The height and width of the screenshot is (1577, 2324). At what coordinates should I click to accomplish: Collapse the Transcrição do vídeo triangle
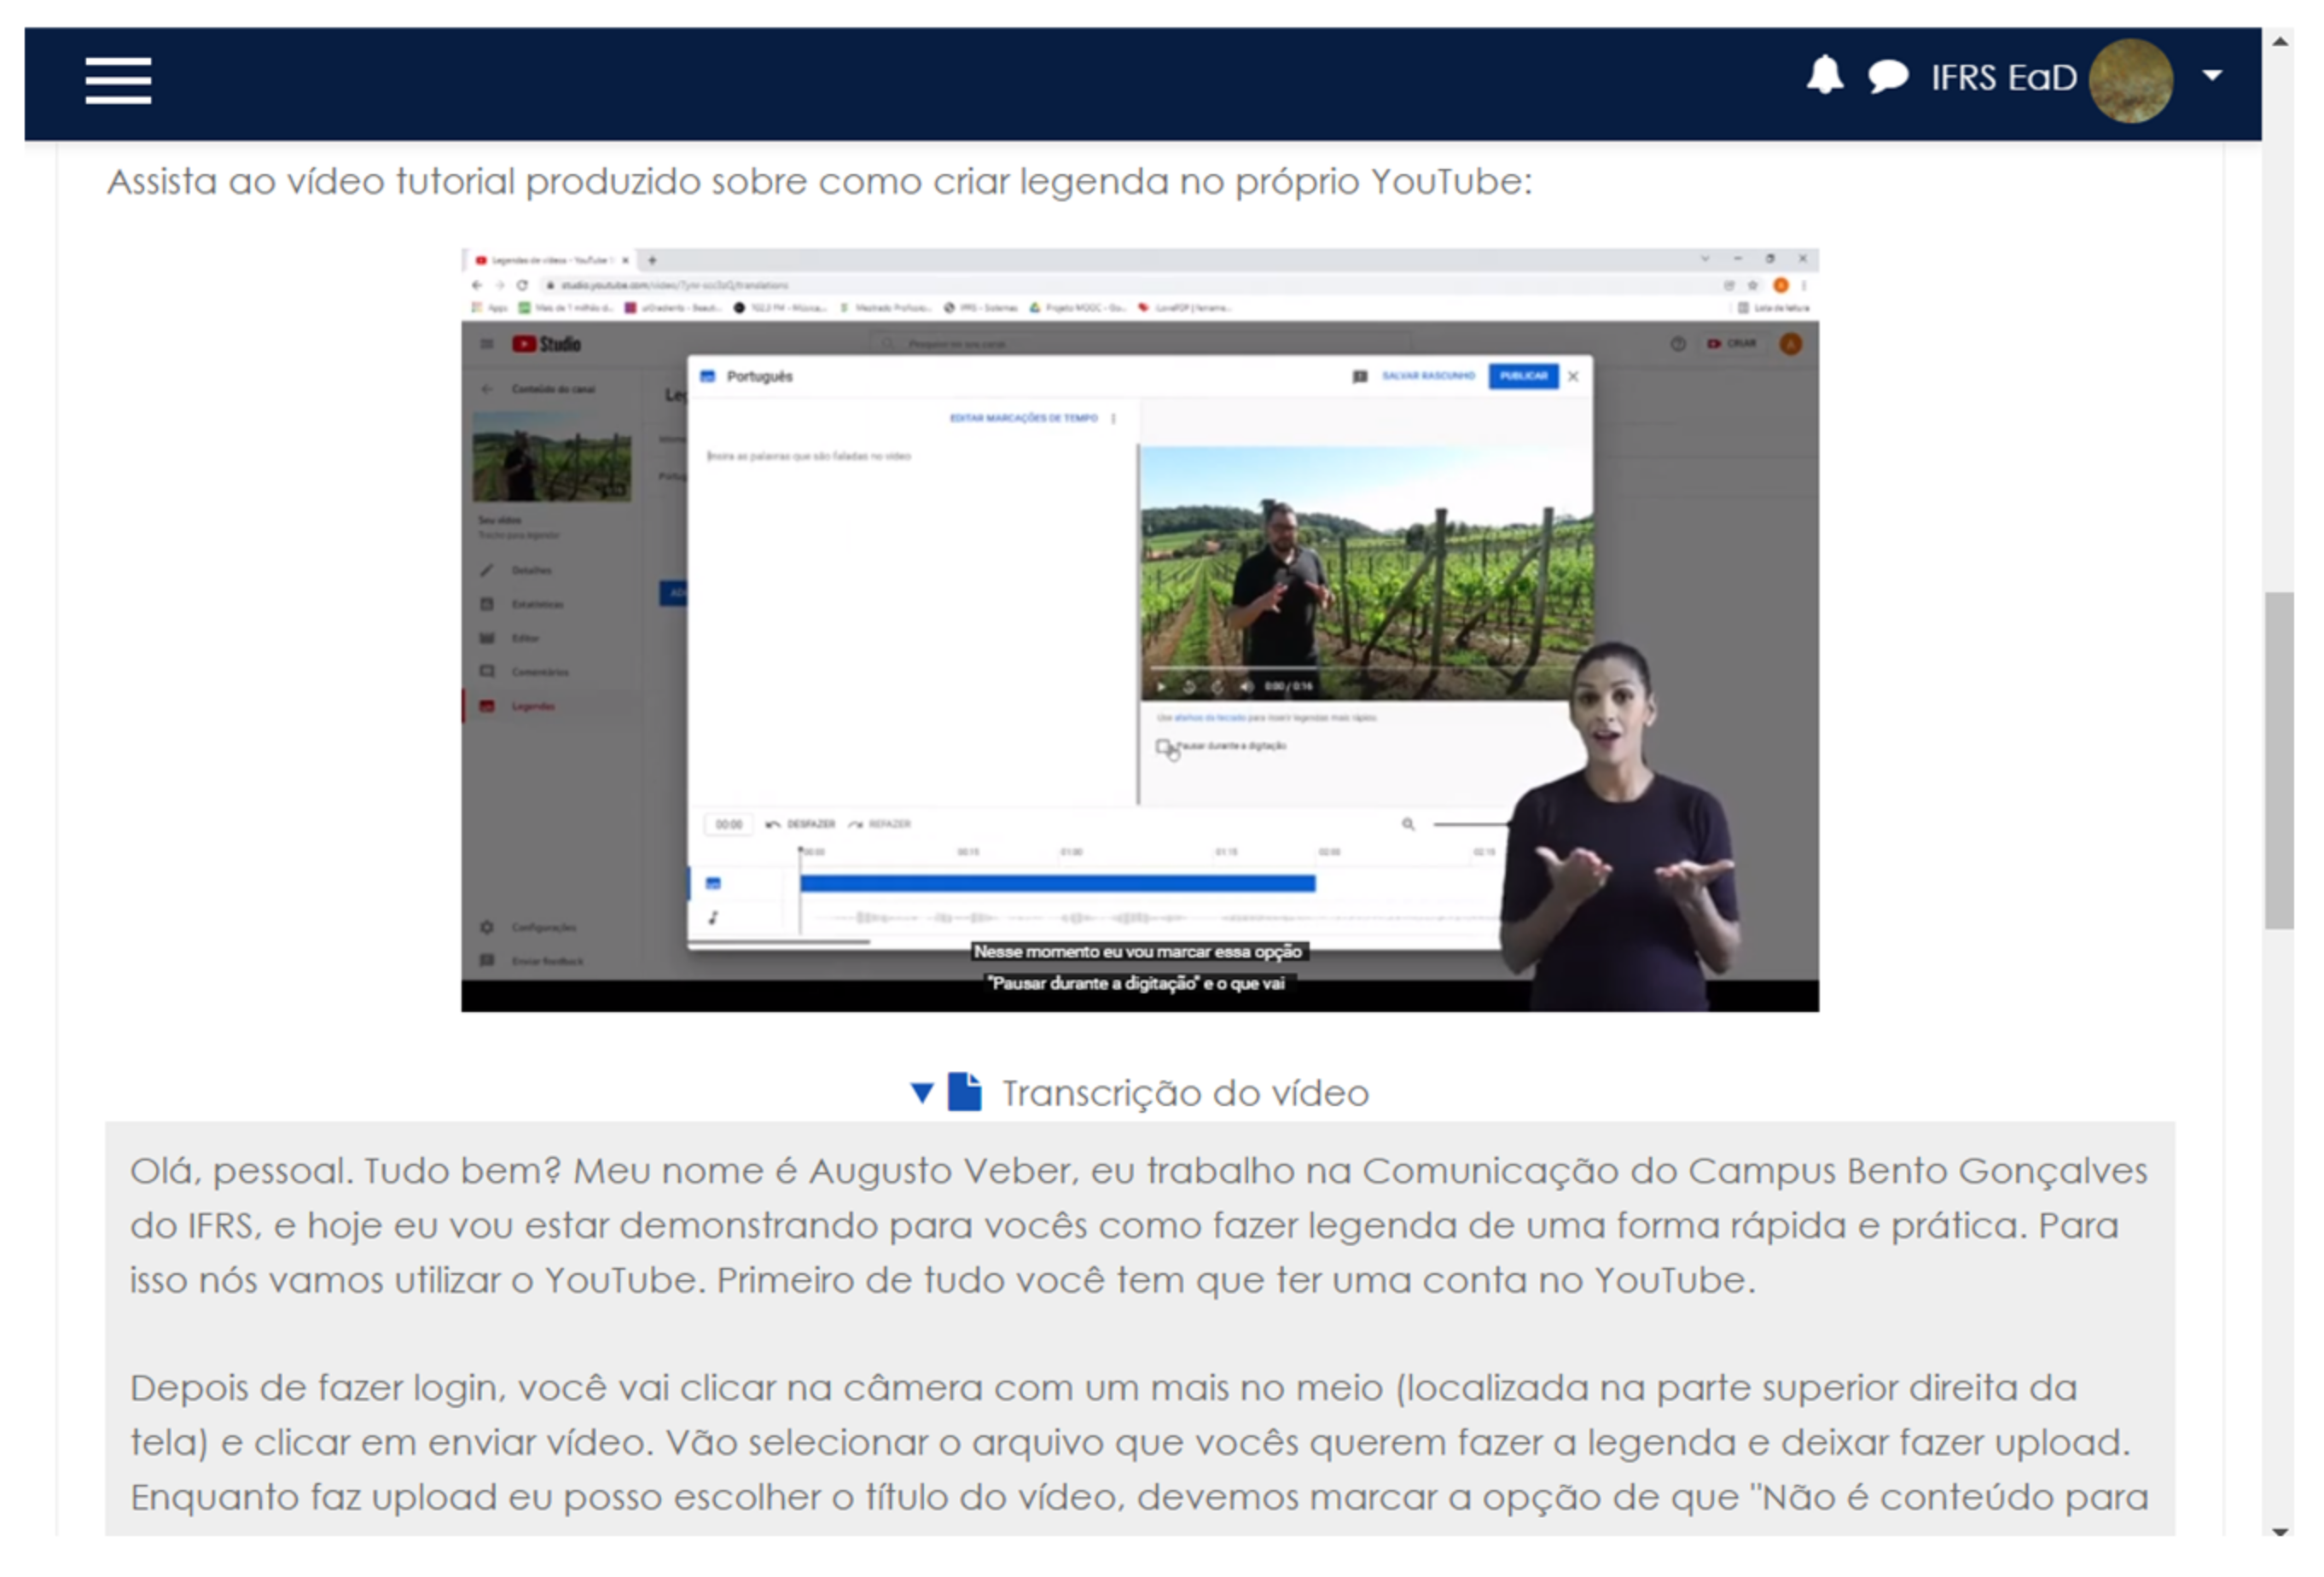point(922,1093)
